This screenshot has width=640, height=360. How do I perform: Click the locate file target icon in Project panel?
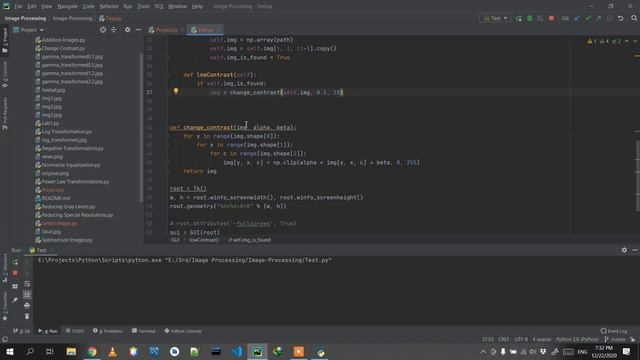[103, 30]
